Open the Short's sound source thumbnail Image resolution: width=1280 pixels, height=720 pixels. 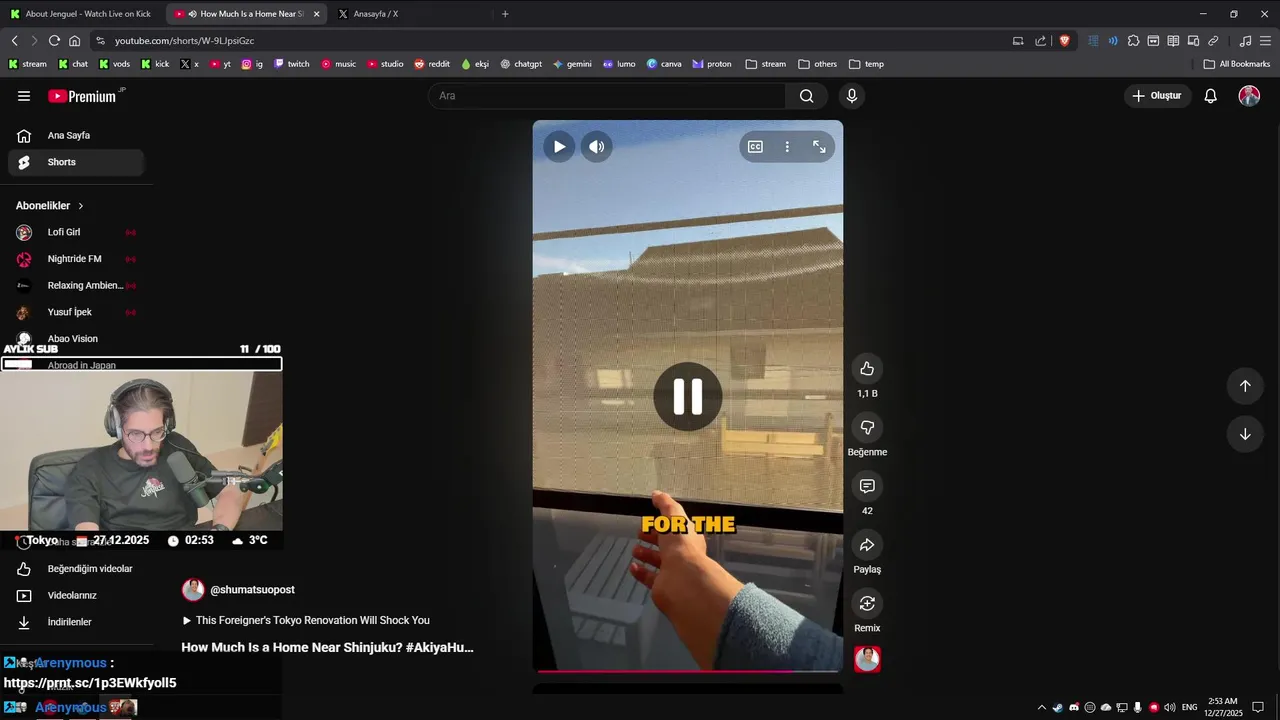tap(867, 659)
